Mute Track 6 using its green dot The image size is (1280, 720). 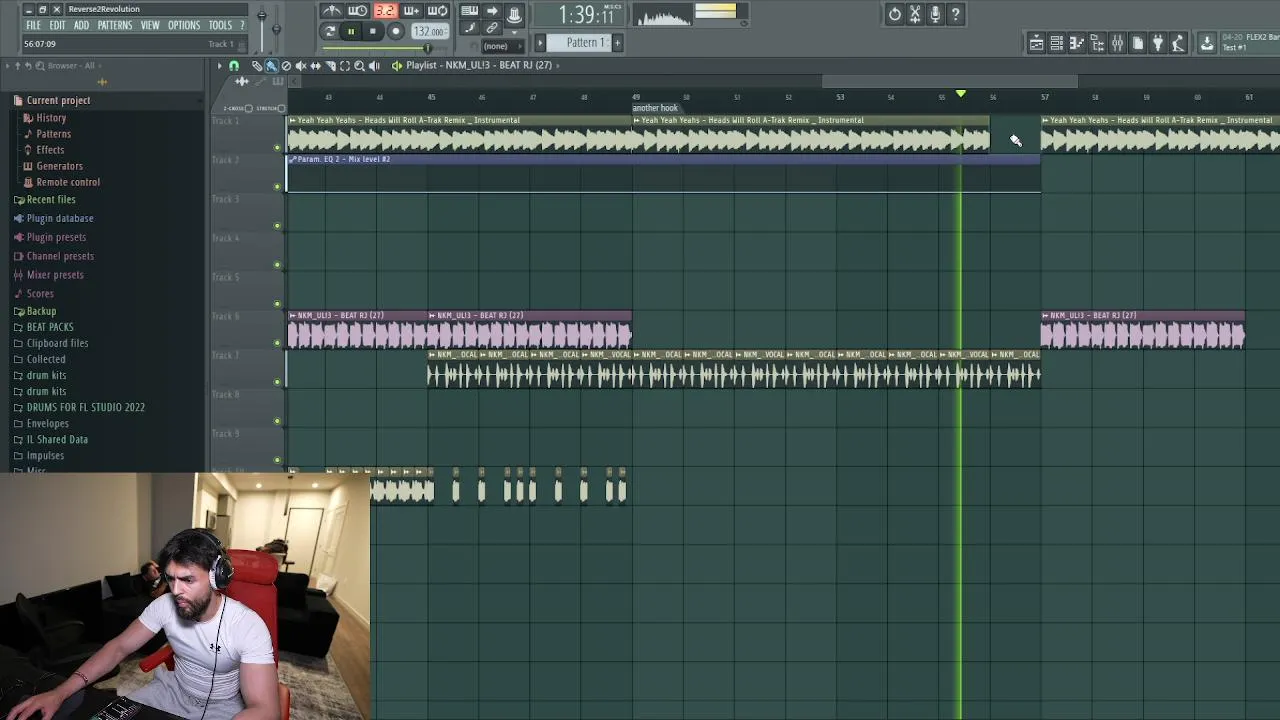[277, 343]
